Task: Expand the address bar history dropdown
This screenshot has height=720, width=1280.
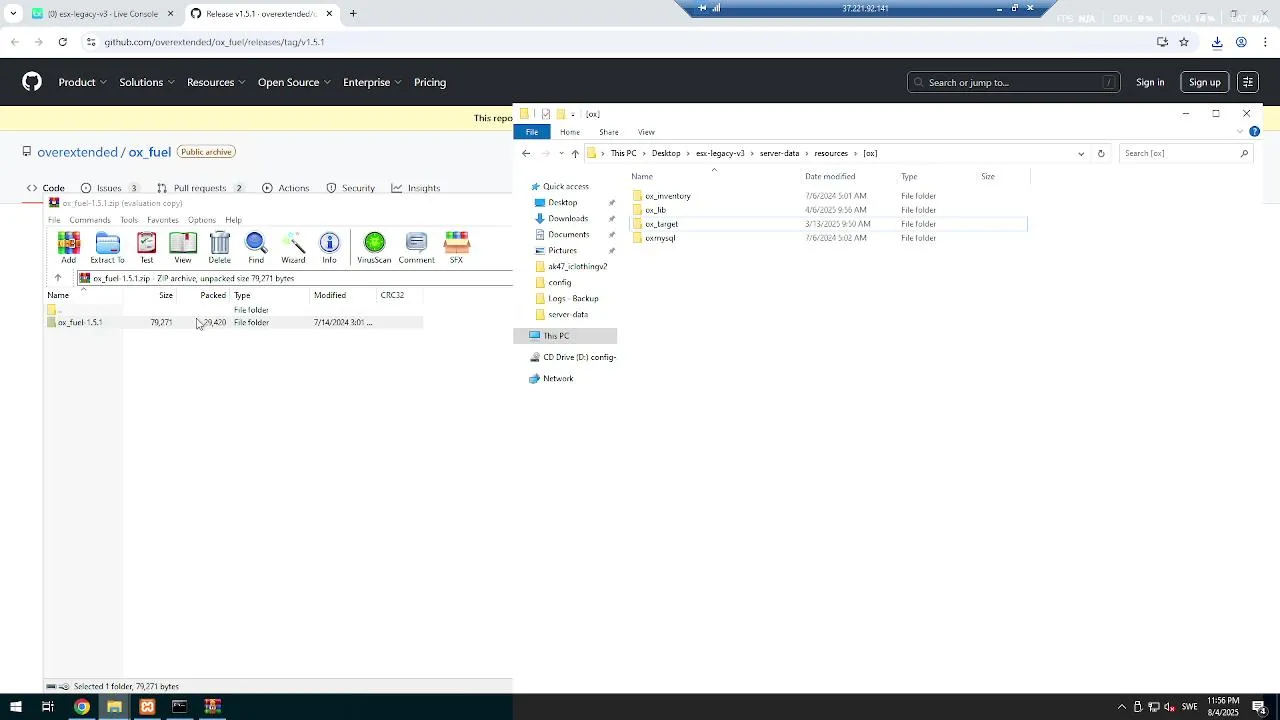Action: pos(1081,153)
